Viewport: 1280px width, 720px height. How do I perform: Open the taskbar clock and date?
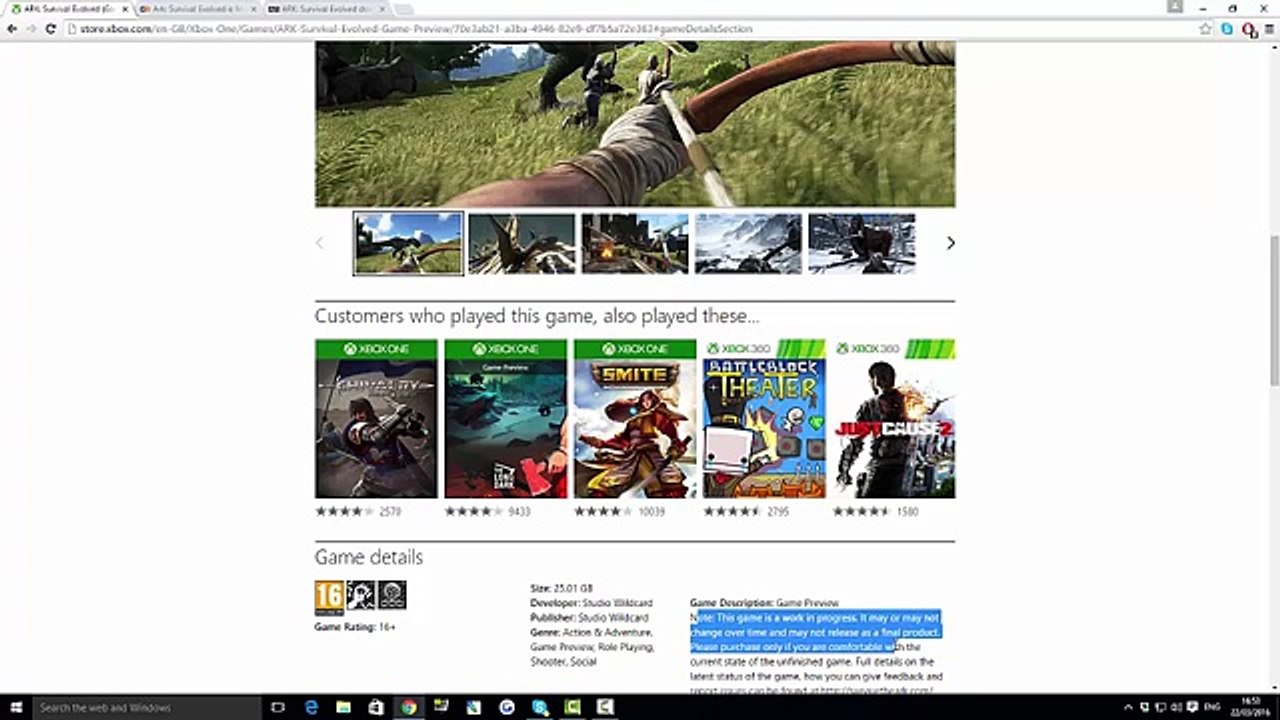pyautogui.click(x=1251, y=707)
